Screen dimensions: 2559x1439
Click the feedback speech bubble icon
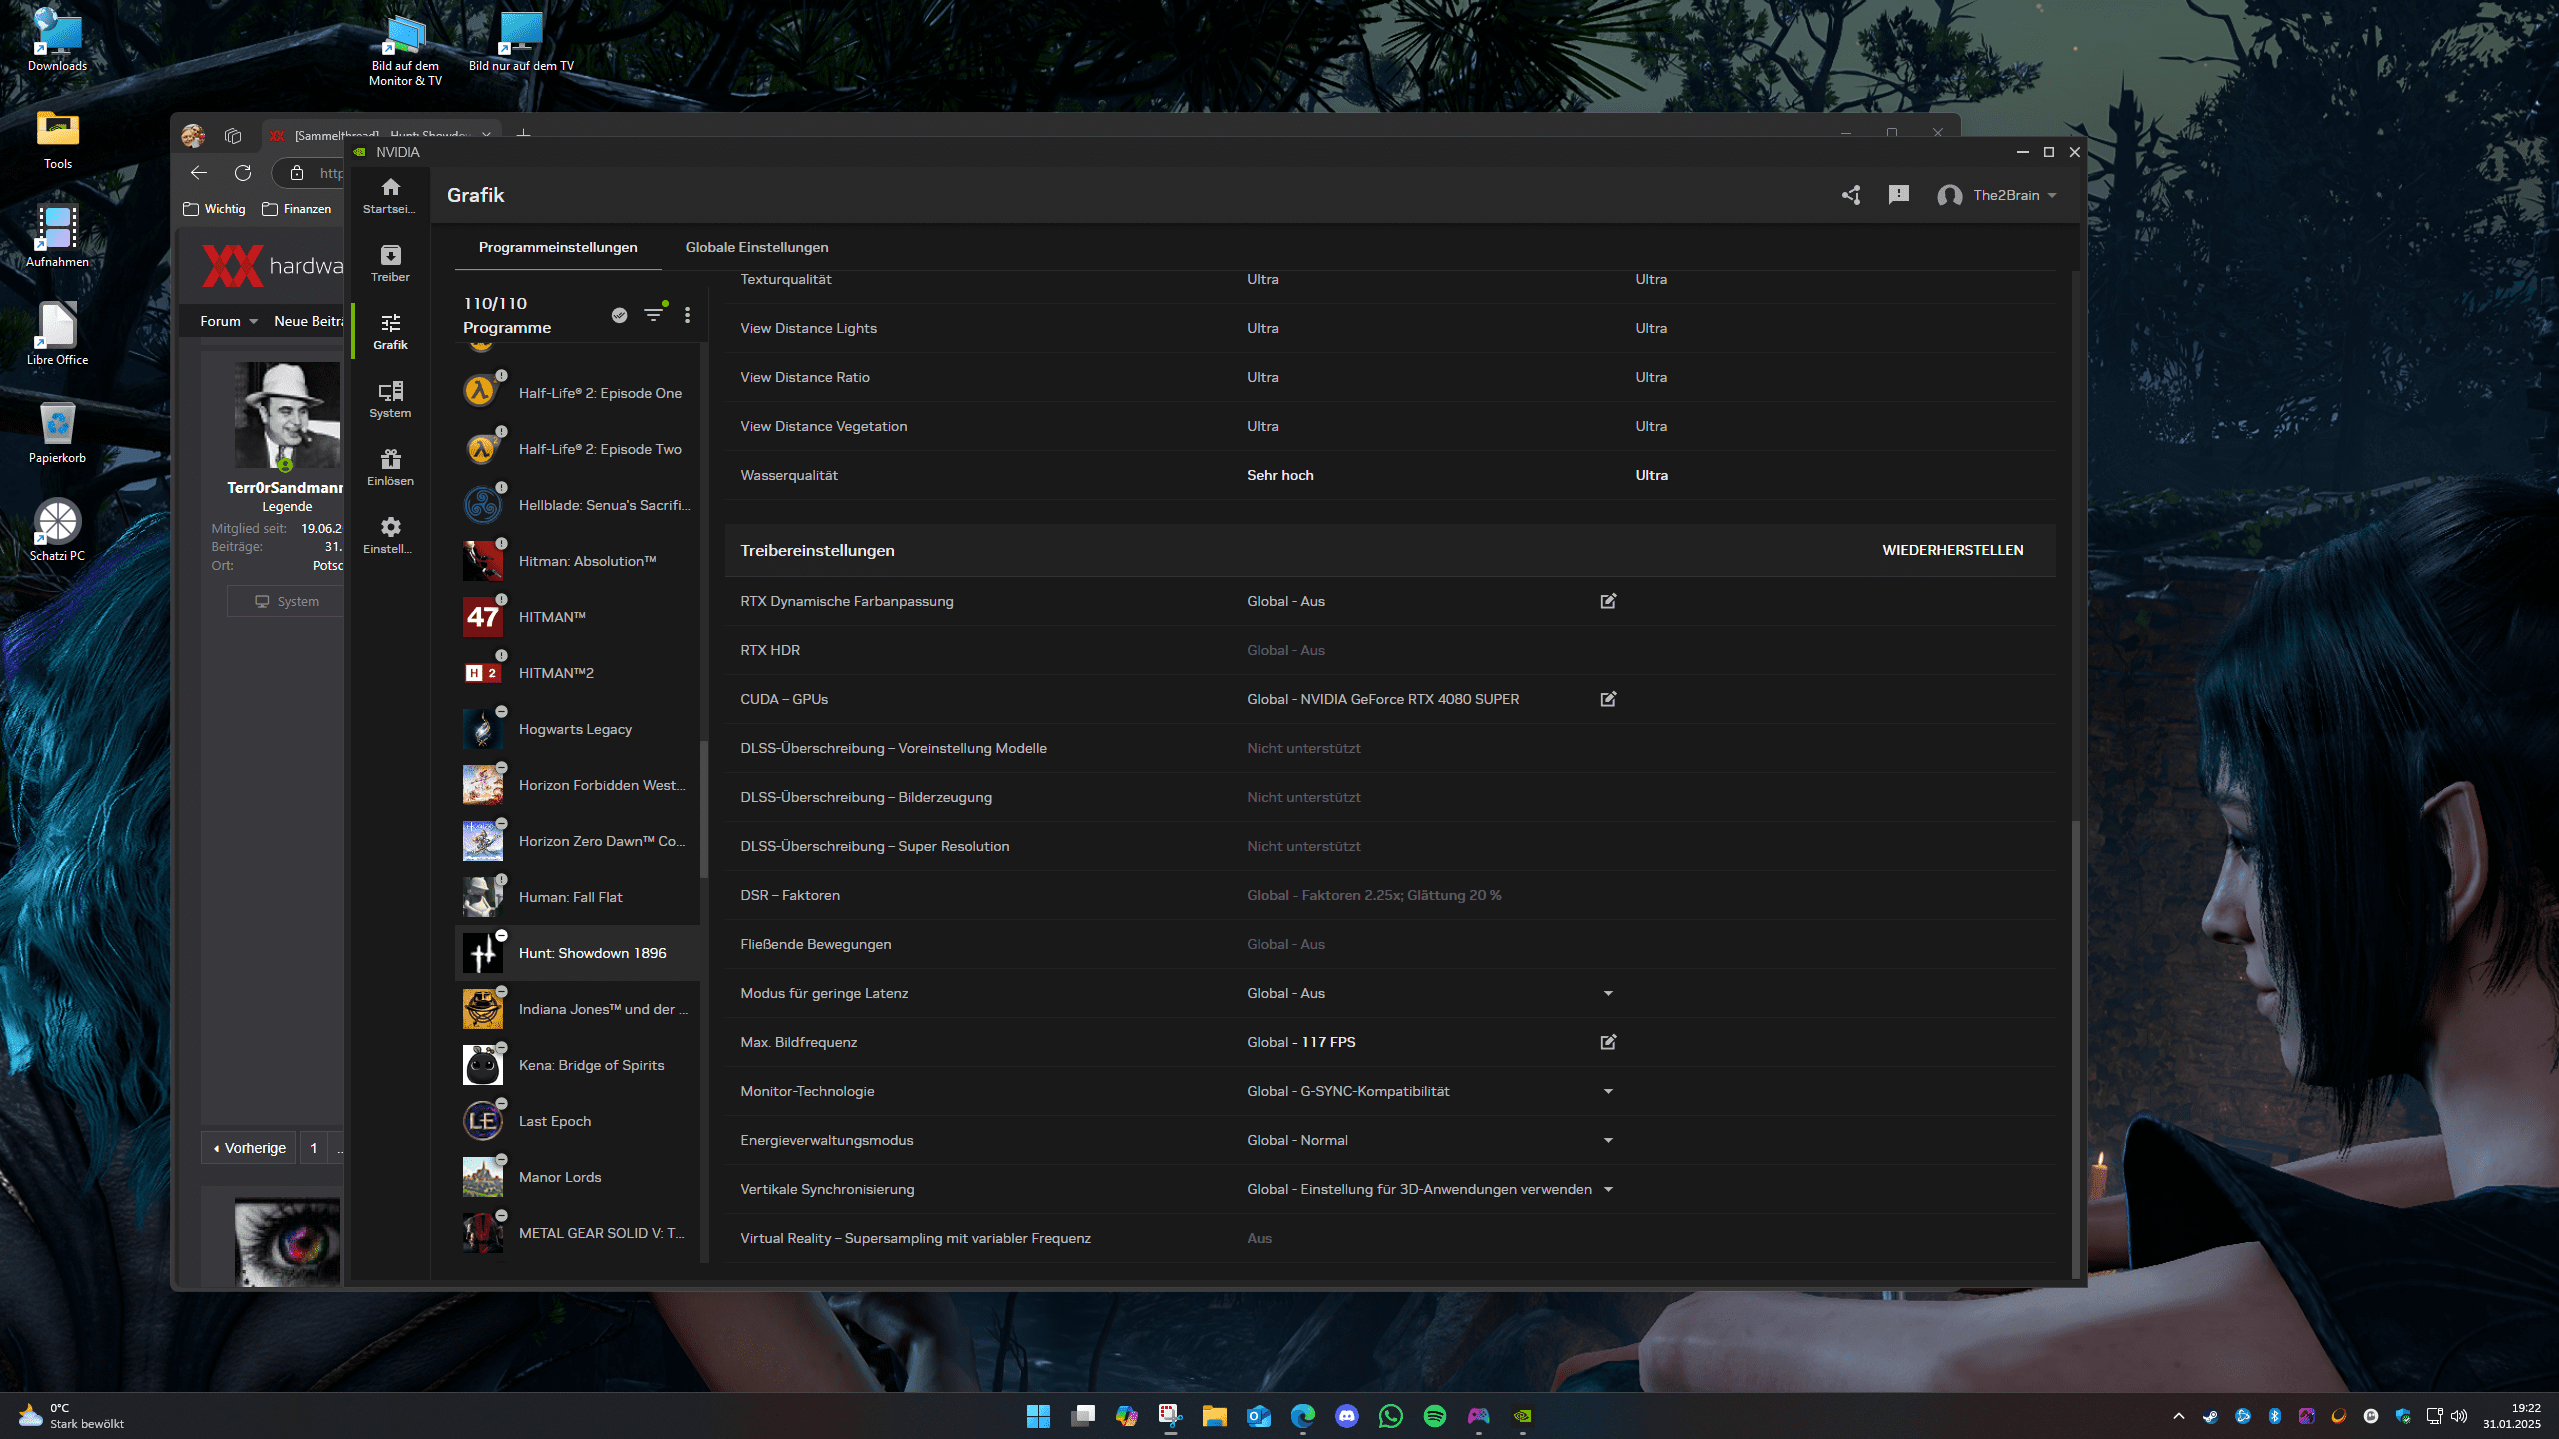point(1898,195)
